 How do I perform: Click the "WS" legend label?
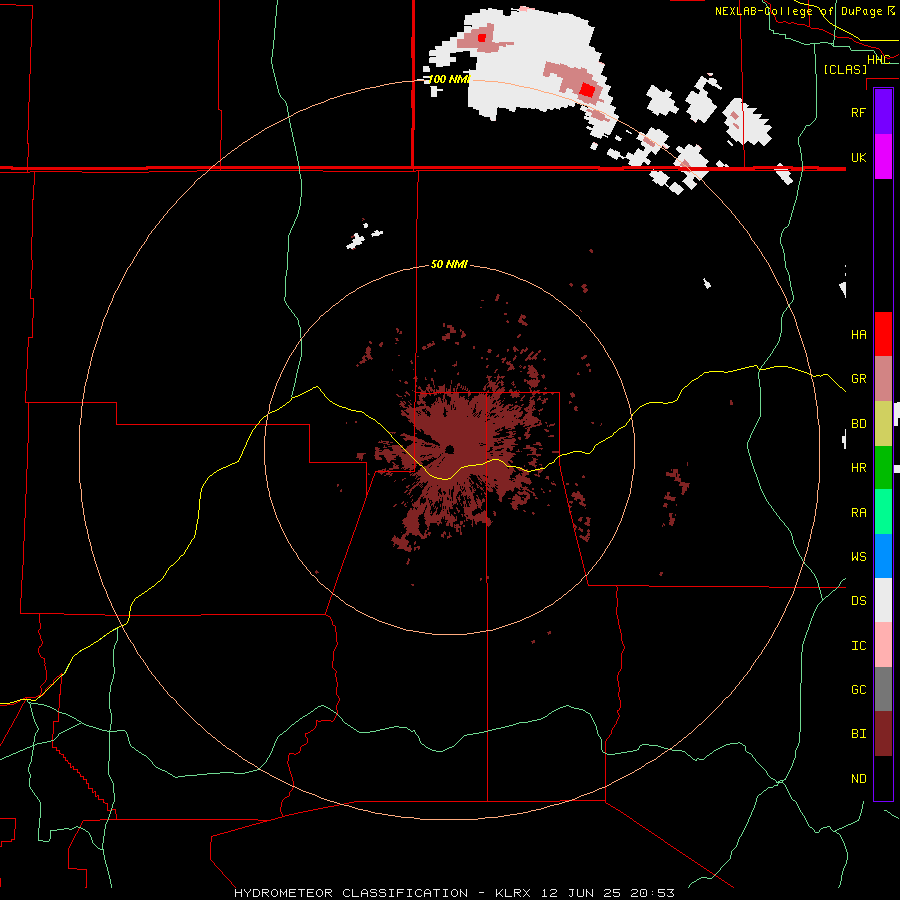tap(858, 556)
